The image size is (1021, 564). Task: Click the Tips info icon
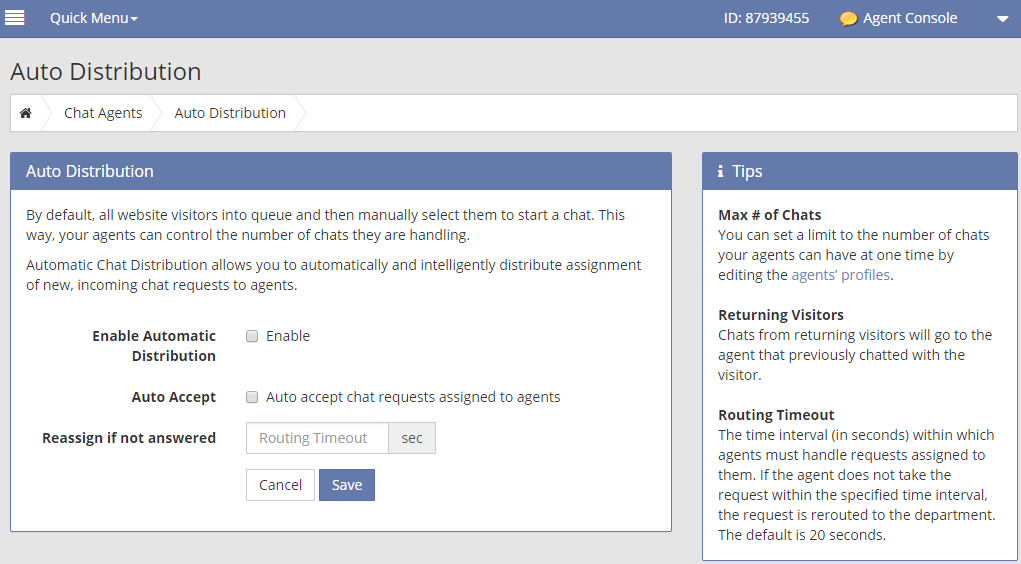pos(720,172)
